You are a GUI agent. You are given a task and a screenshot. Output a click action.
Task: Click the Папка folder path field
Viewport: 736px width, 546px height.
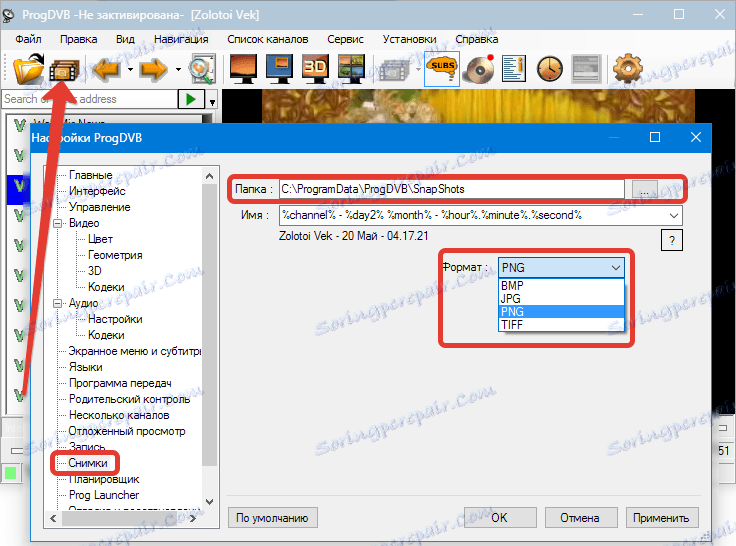[451, 189]
